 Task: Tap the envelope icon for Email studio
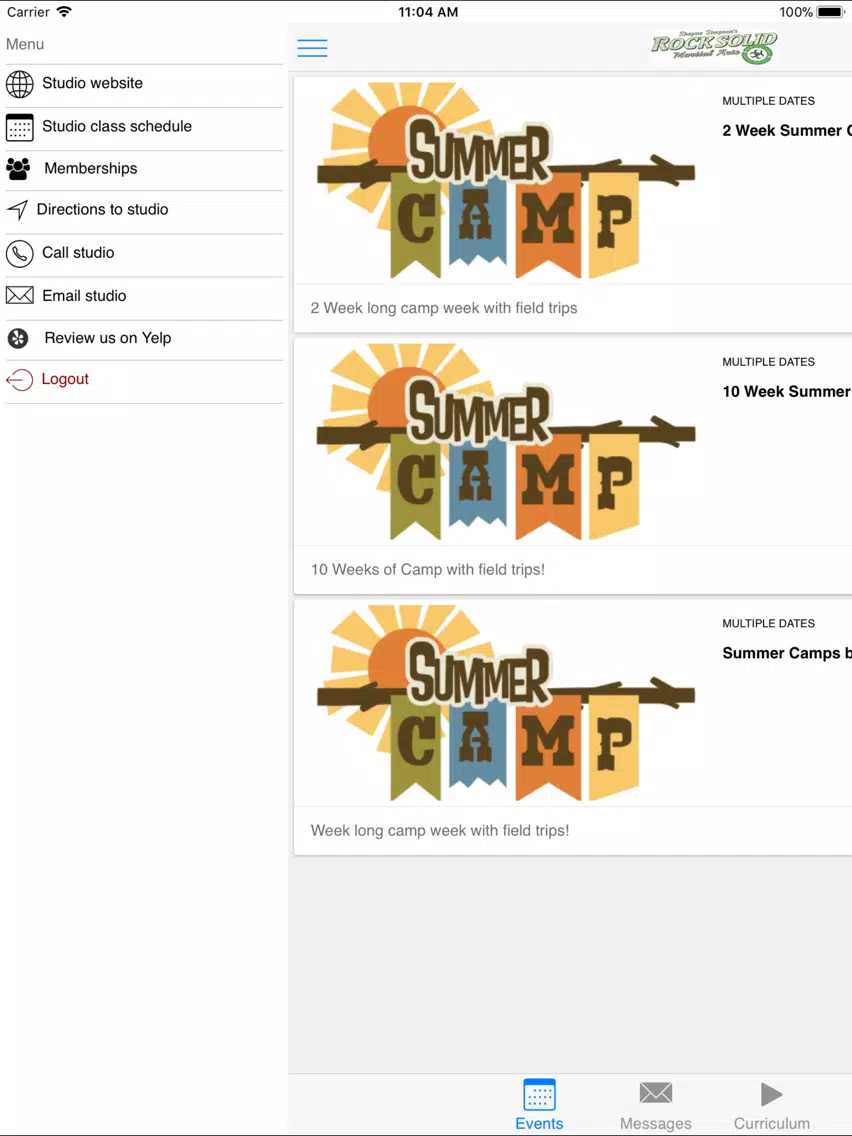20,296
